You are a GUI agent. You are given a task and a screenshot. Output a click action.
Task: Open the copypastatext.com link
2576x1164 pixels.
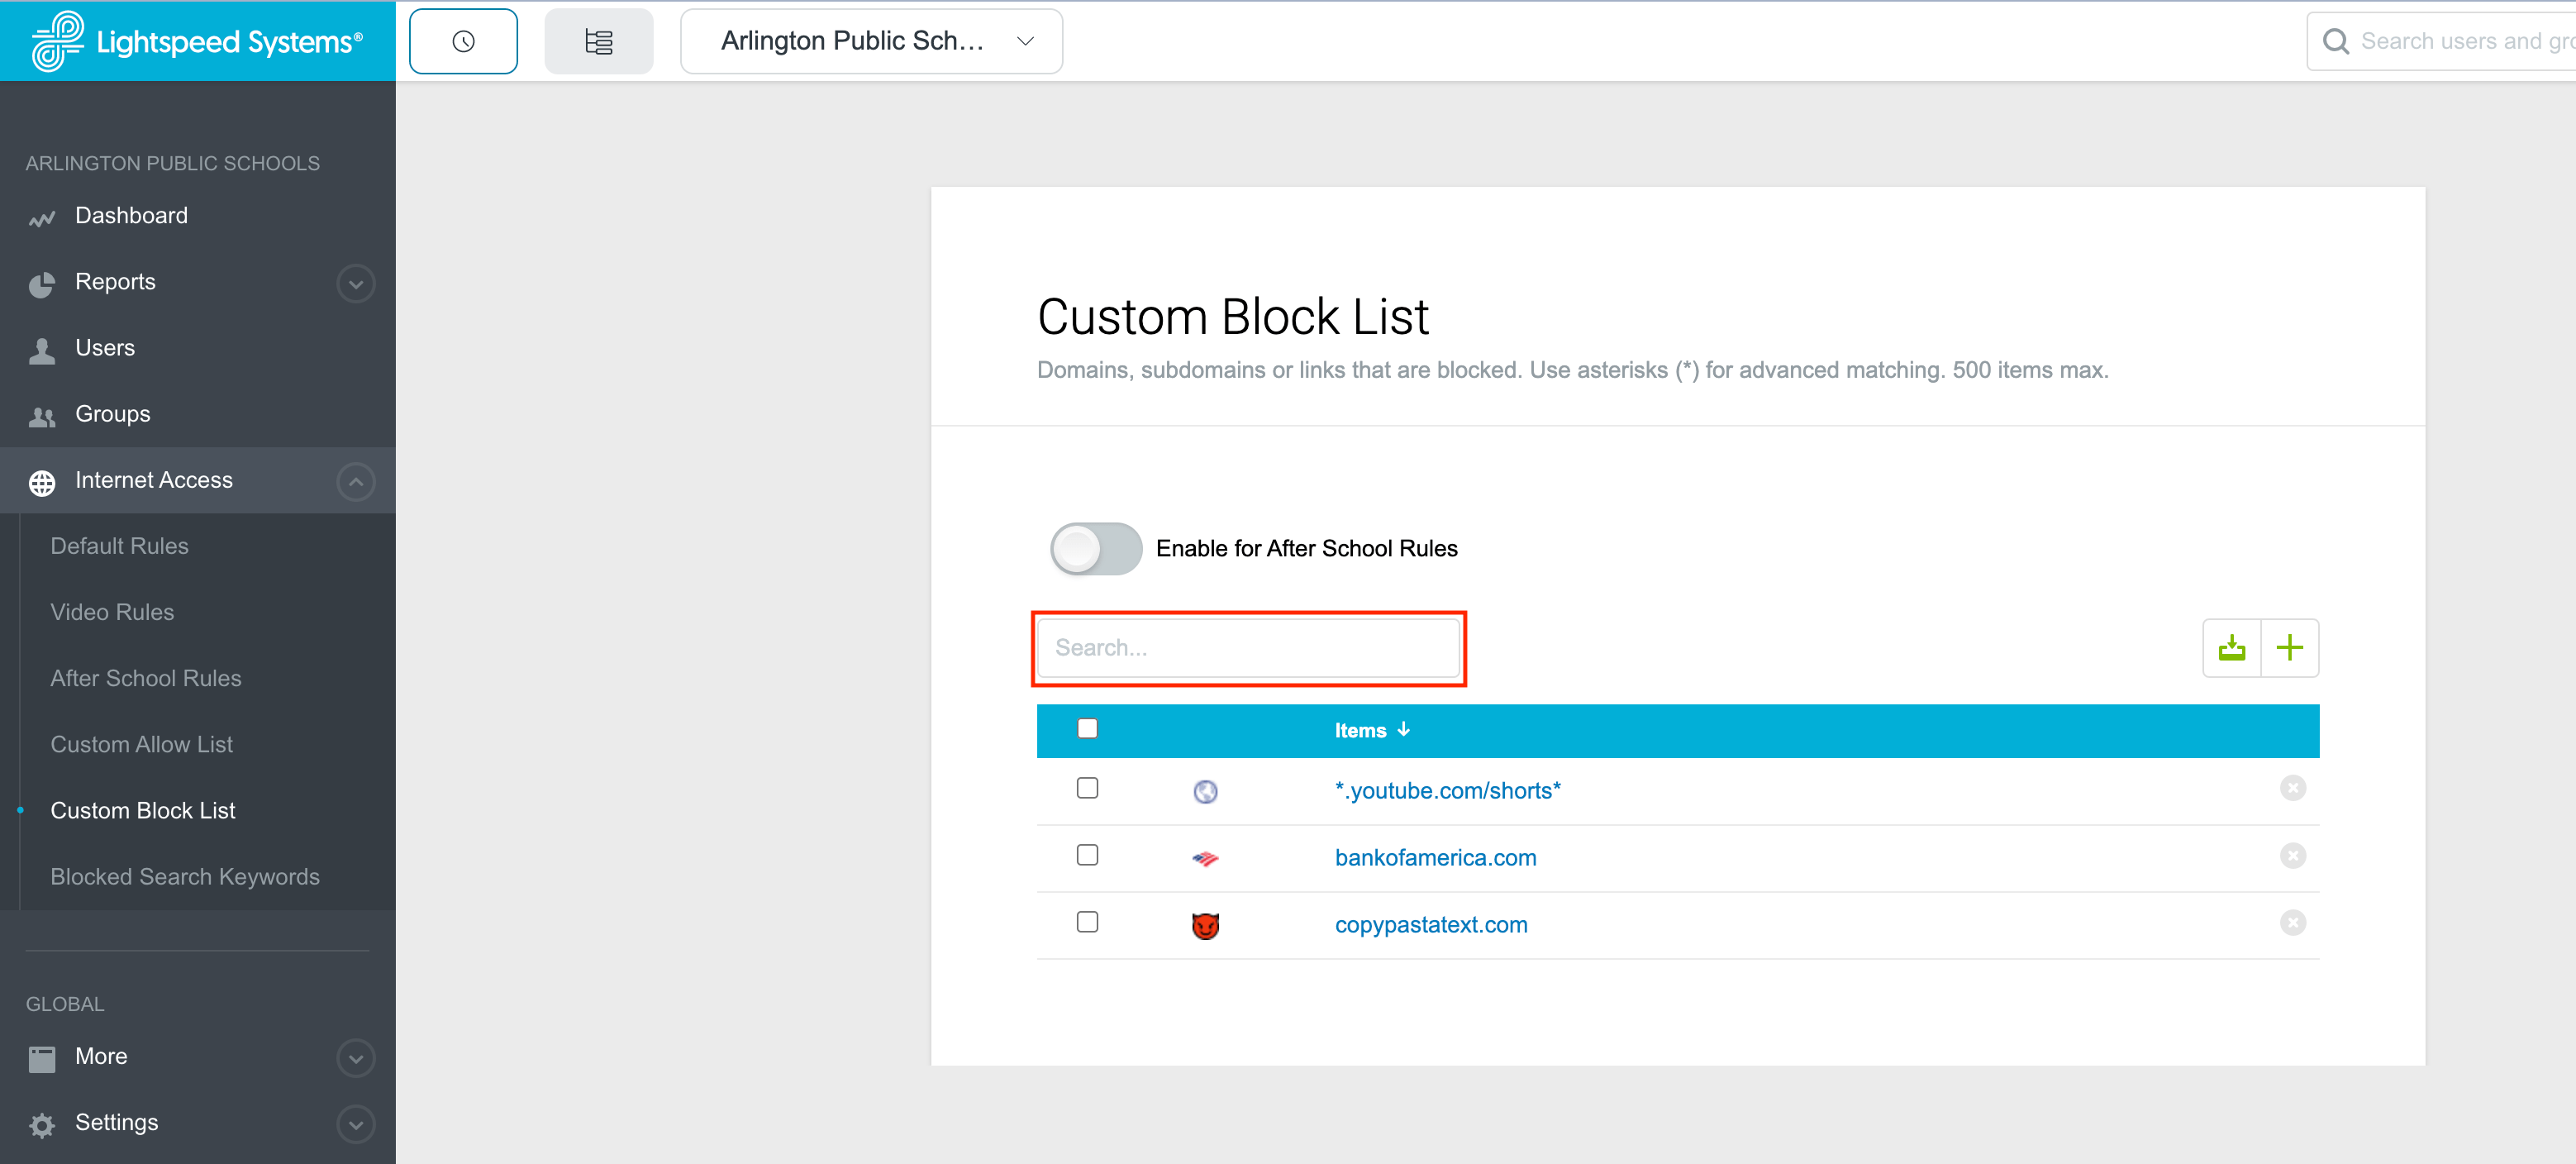tap(1430, 924)
